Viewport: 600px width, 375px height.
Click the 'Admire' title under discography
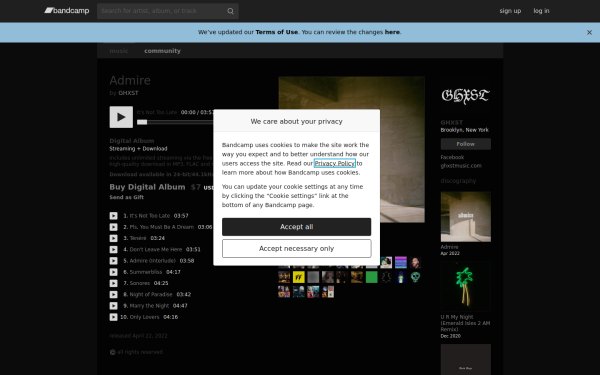coord(449,247)
